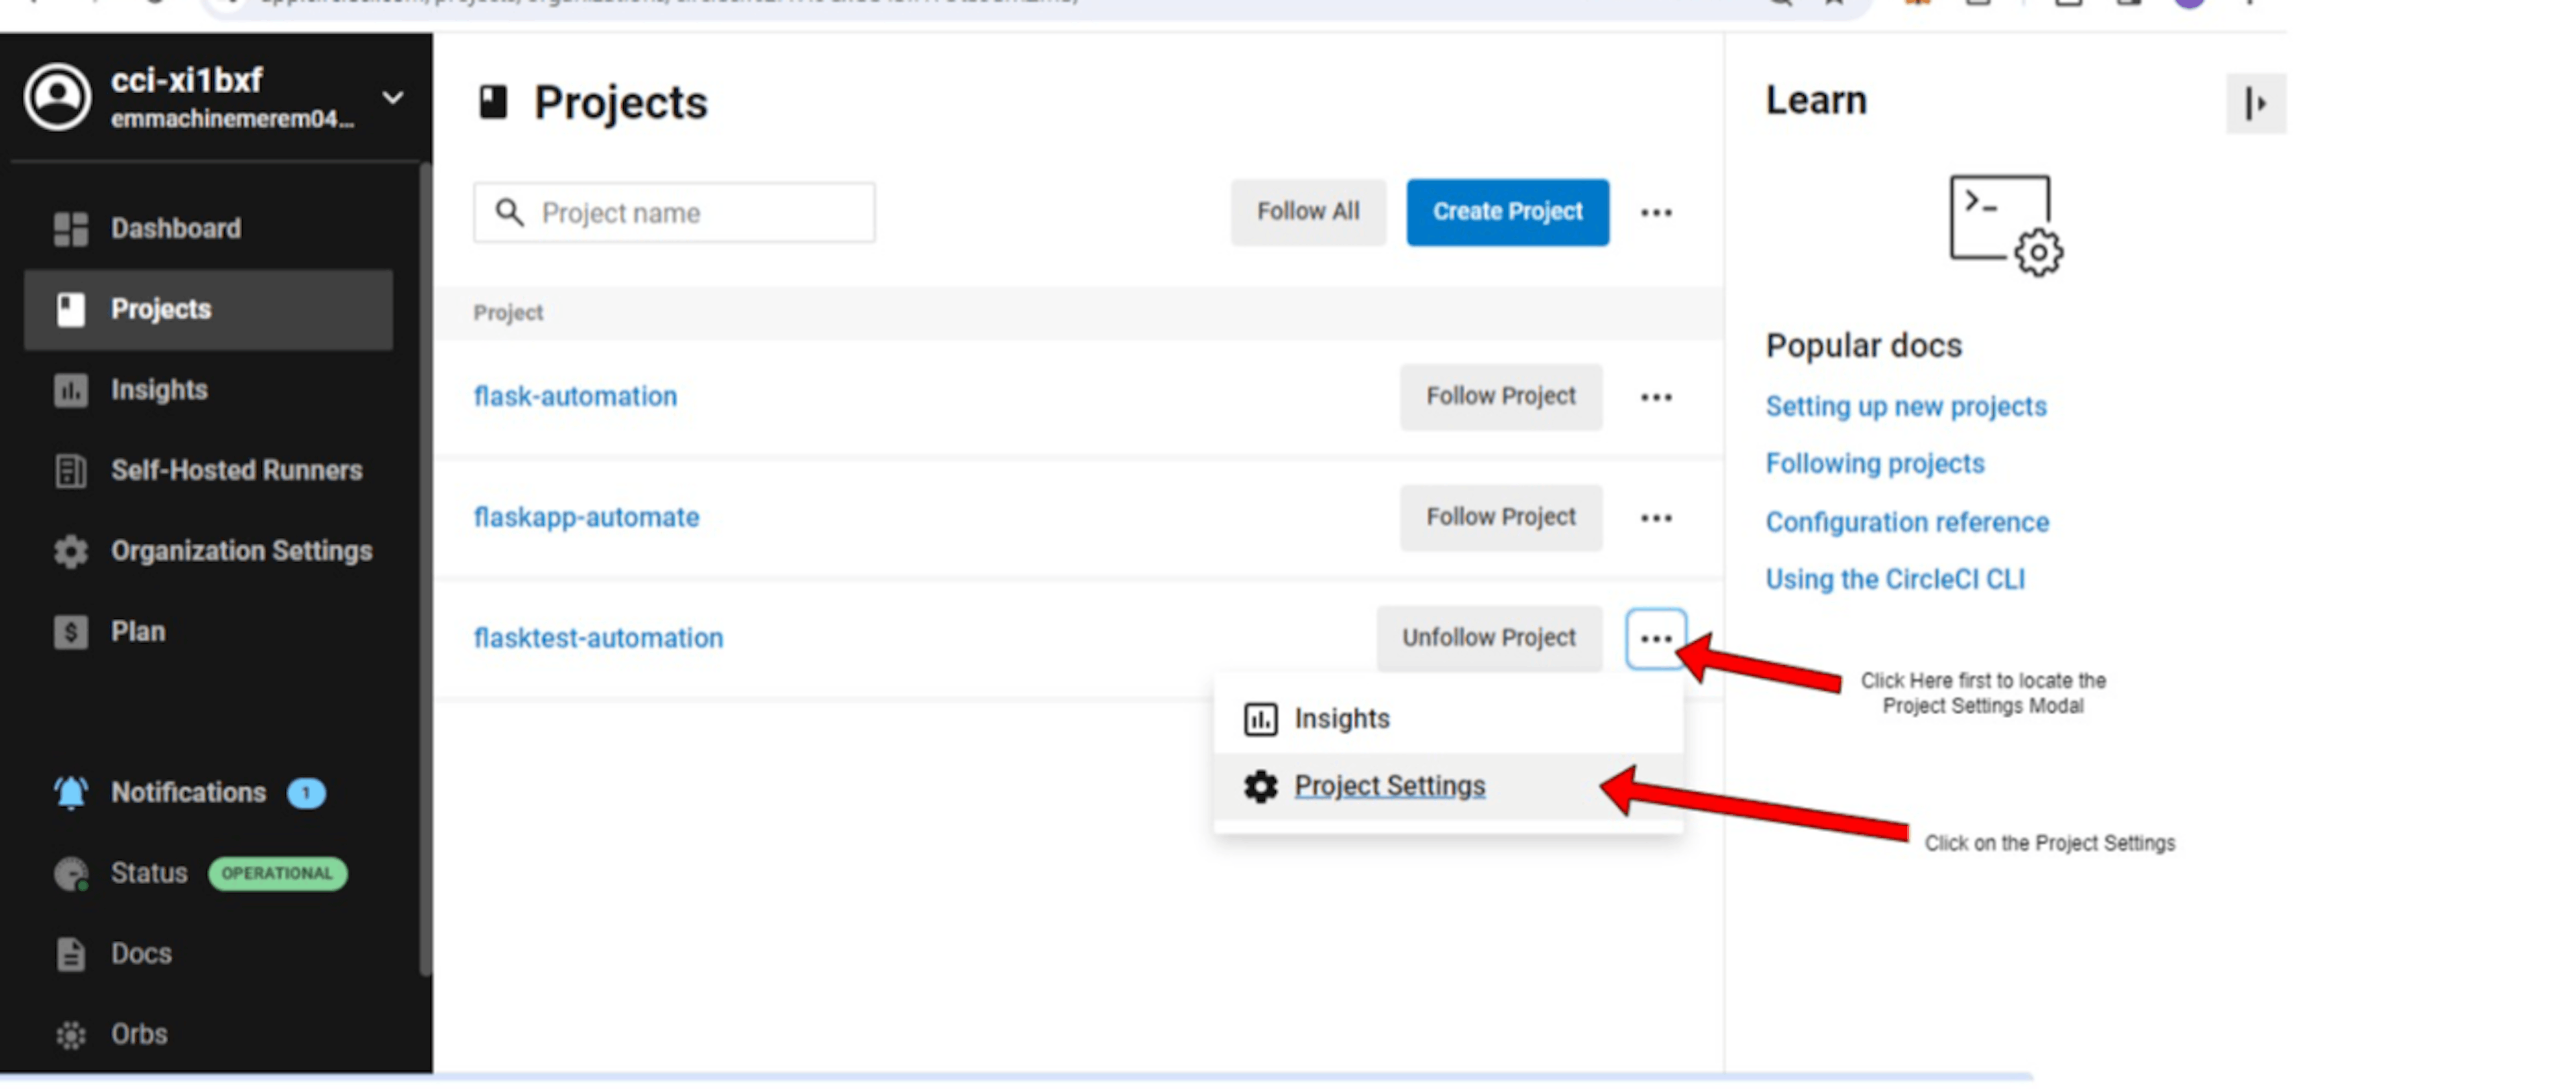Screen dimensions: 2576x1089
Task: Select Projects in the sidebar
Action: coord(208,310)
